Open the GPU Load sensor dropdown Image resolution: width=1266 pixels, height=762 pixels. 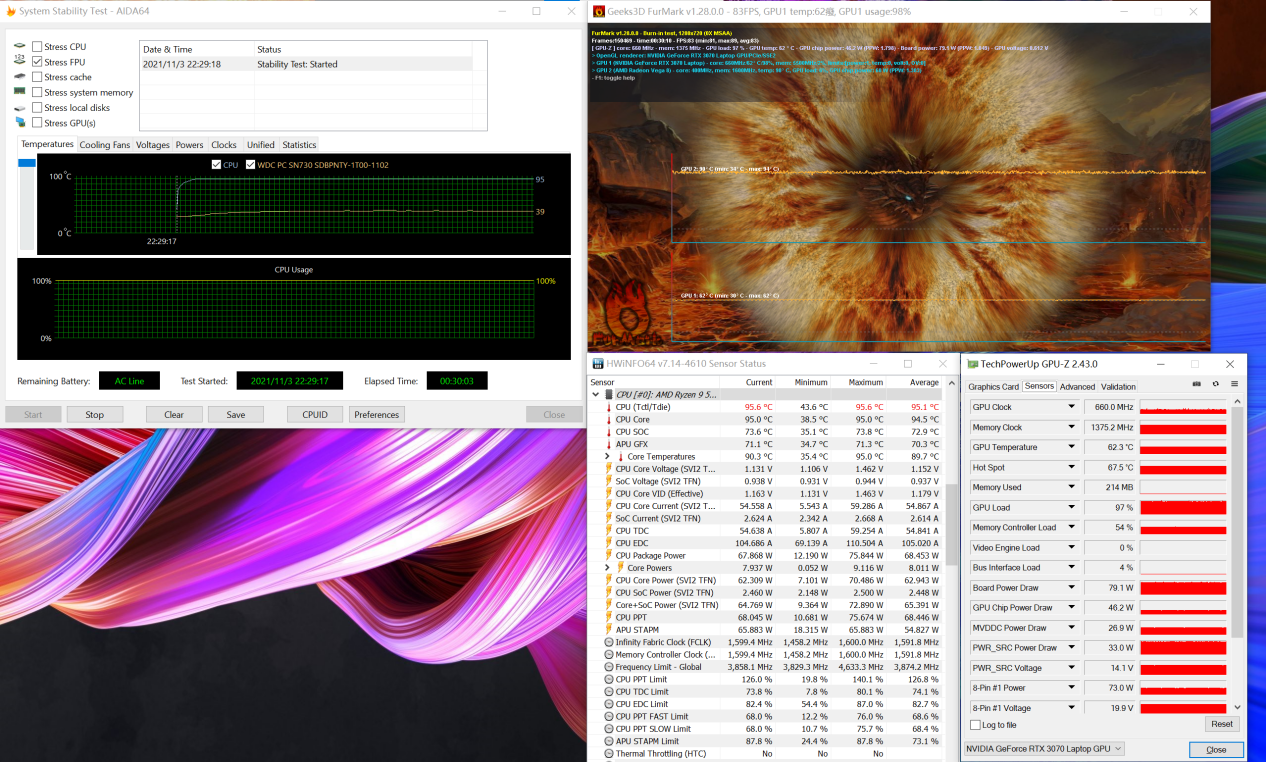click(x=1071, y=507)
